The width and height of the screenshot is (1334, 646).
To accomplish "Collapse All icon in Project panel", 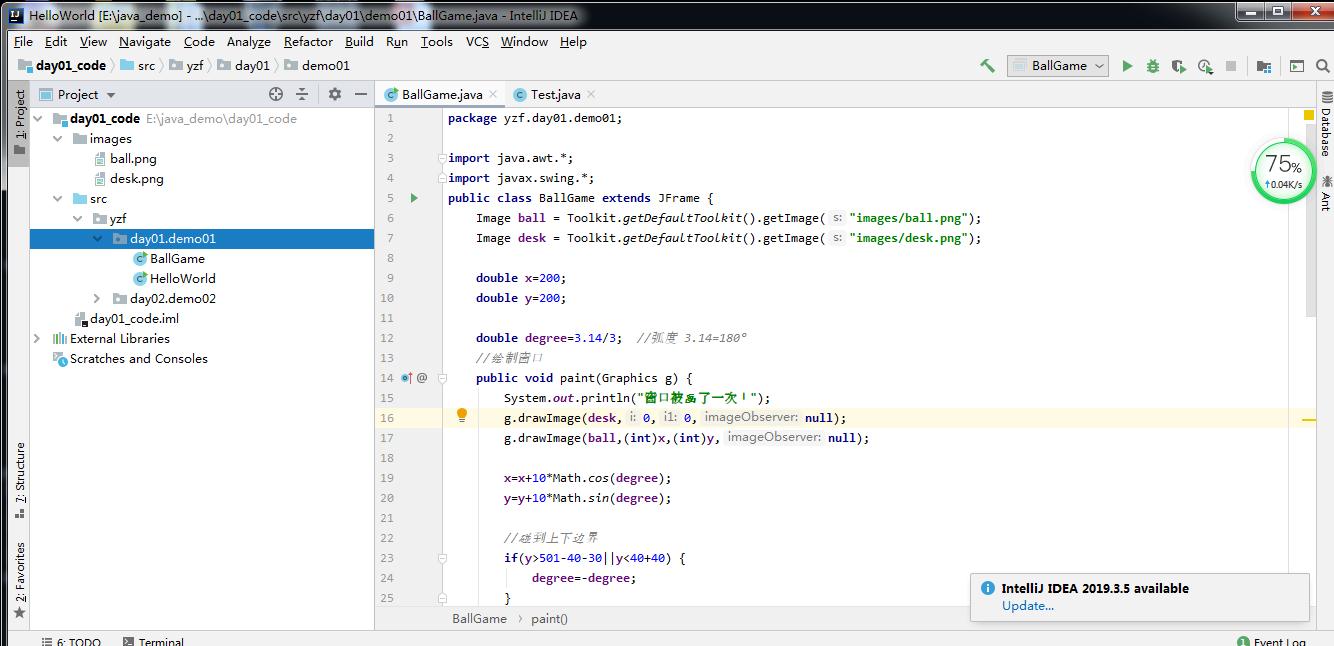I will [x=302, y=94].
